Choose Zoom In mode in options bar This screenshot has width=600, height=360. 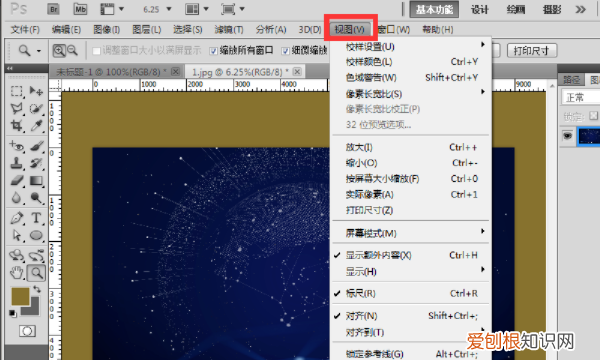tap(59, 50)
